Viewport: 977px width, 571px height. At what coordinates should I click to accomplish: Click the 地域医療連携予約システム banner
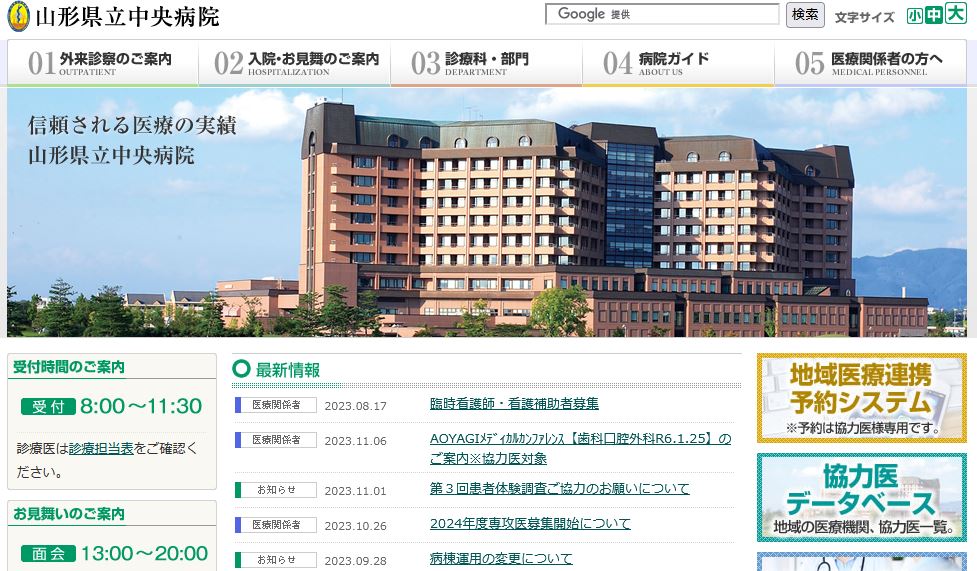coord(861,397)
